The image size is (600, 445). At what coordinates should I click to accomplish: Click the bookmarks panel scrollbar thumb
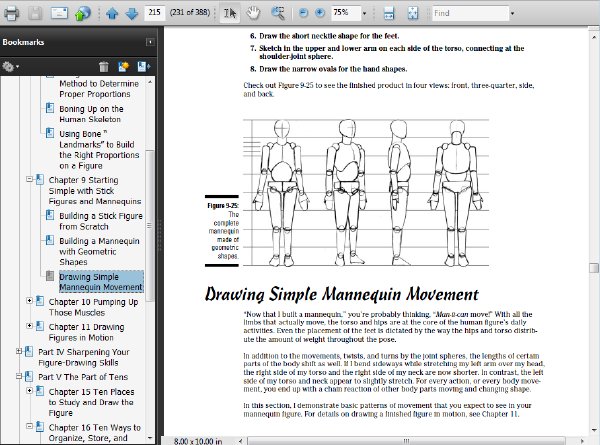coord(150,225)
